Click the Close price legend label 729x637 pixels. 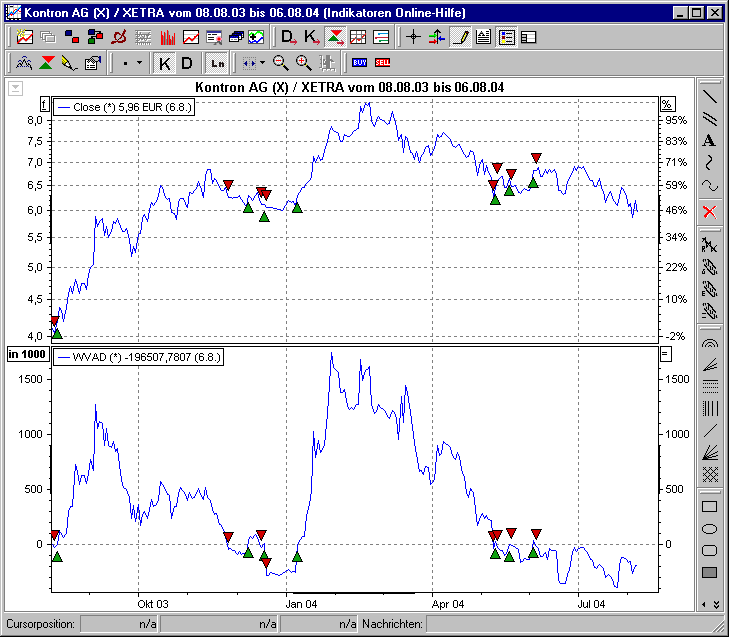[123, 105]
